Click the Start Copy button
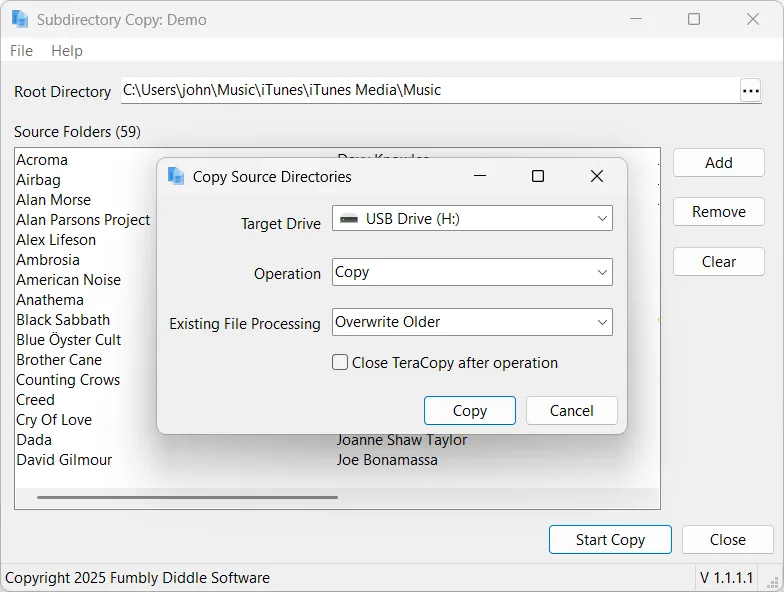The image size is (784, 592). (610, 540)
